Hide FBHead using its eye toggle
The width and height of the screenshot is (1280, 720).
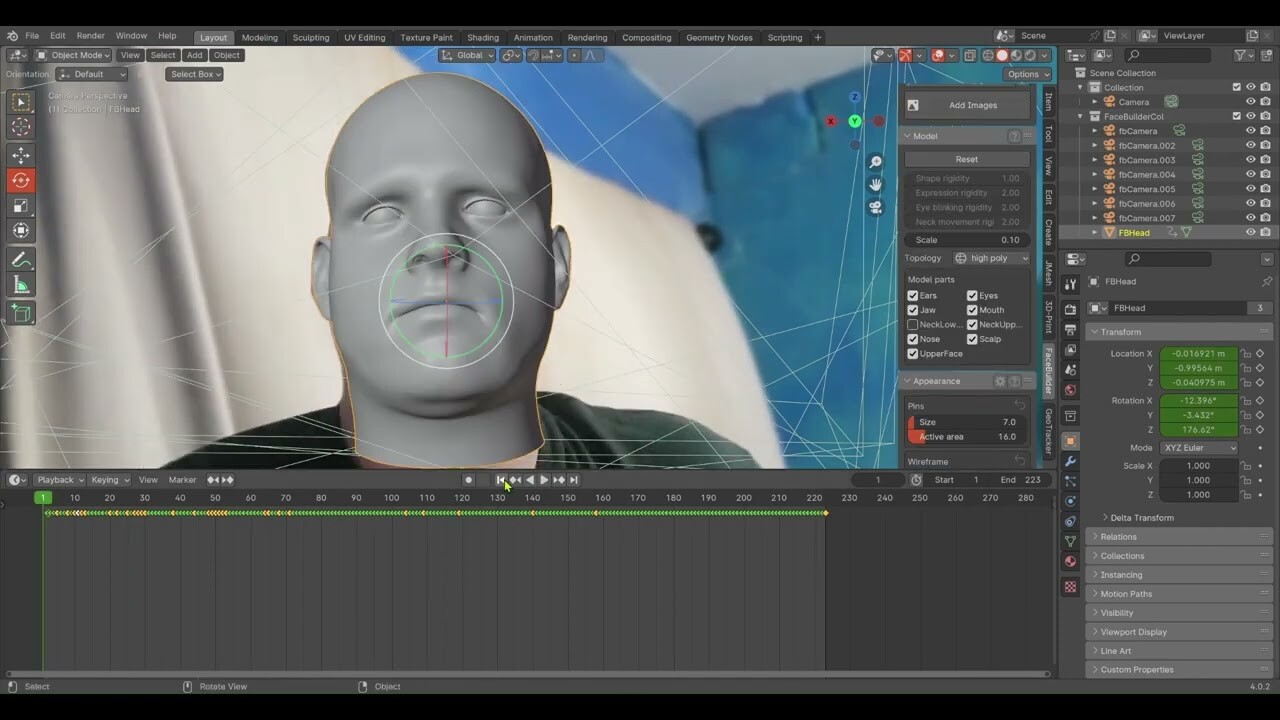click(x=1250, y=232)
